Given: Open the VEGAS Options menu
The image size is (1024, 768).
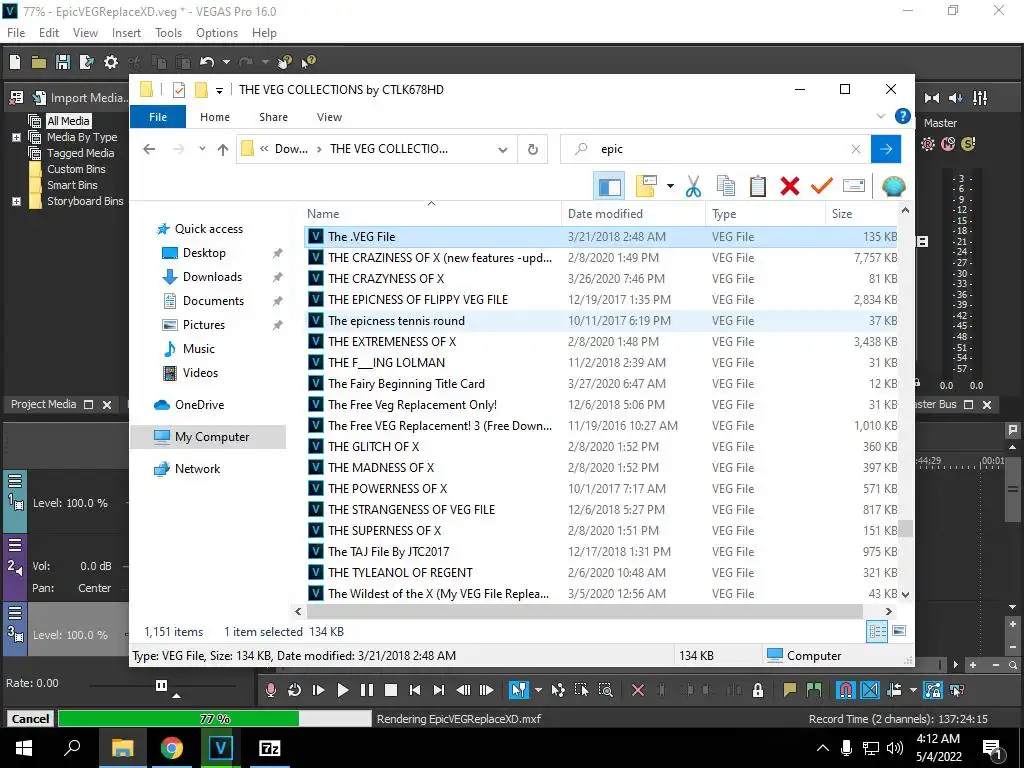Looking at the screenshot, I should pos(217,33).
